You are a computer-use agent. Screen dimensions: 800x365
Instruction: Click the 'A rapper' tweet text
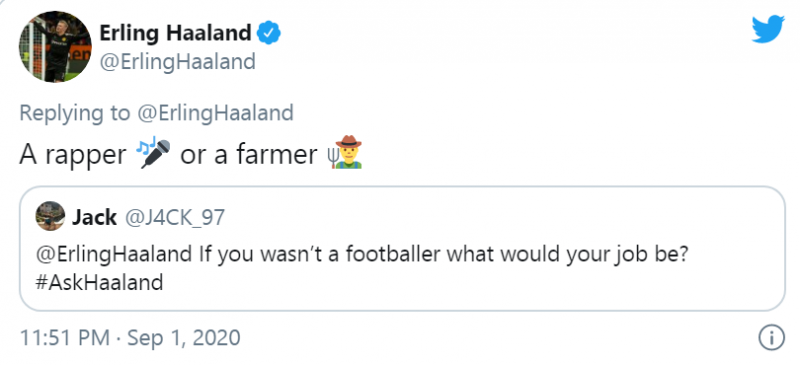coord(72,154)
